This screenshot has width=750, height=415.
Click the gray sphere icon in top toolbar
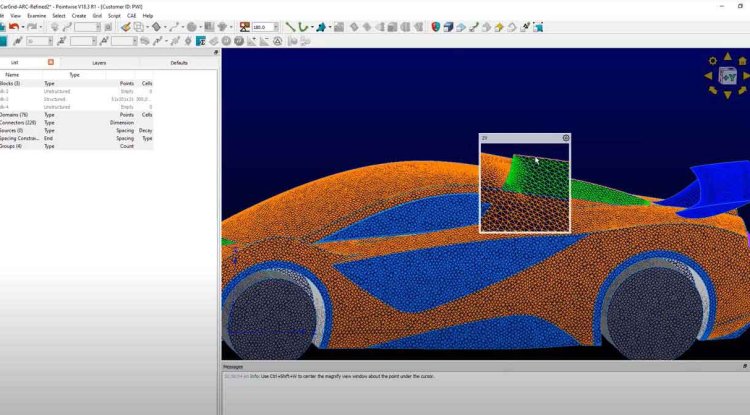point(192,27)
